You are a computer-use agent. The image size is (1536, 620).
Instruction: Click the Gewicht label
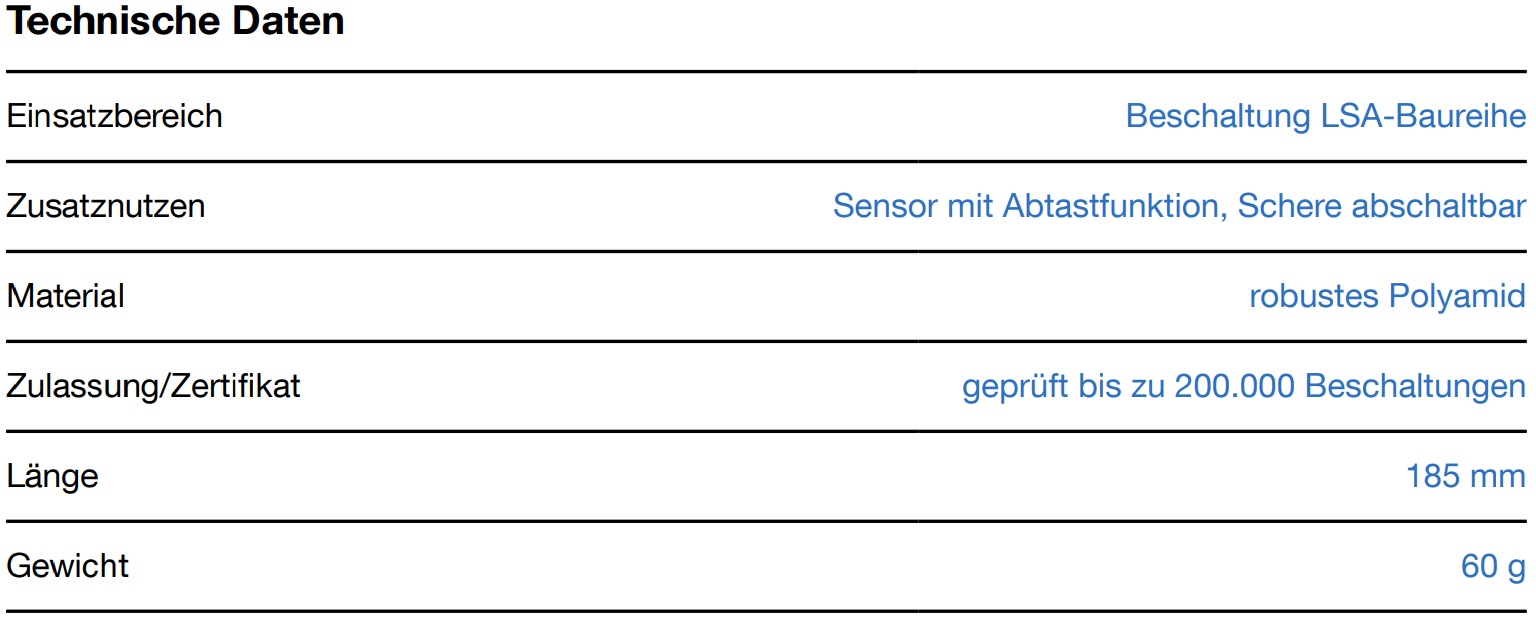[67, 566]
